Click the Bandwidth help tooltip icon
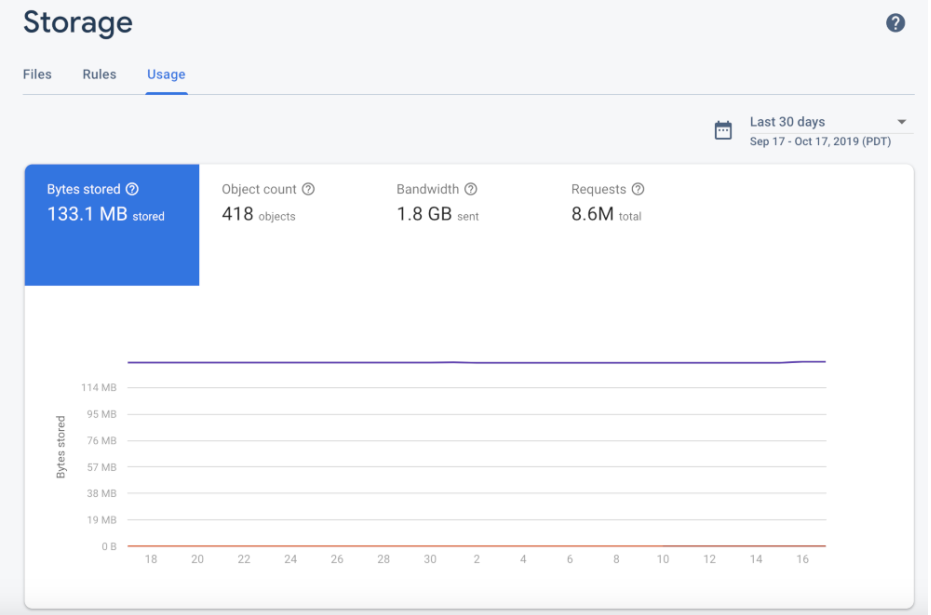This screenshot has height=615, width=931. click(468, 189)
